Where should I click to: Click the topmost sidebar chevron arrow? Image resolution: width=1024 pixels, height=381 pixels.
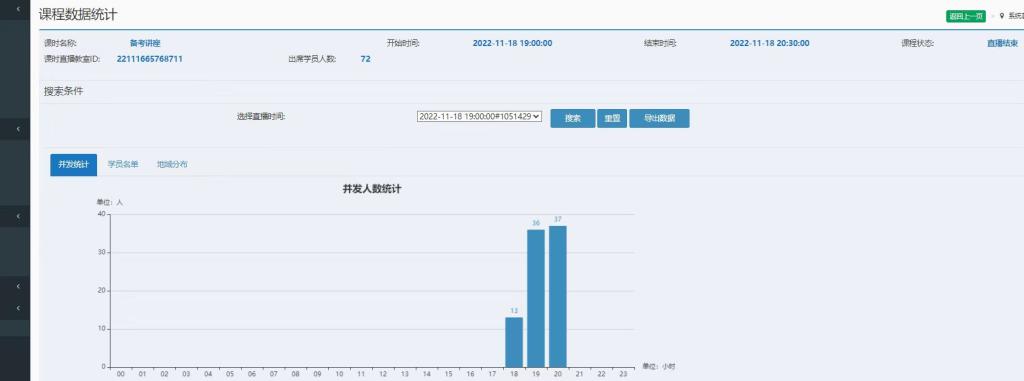coord(18,9)
